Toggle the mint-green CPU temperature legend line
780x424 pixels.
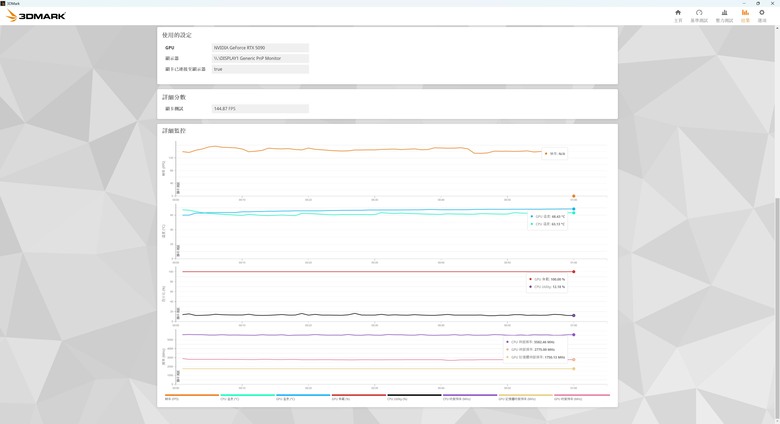tap(247, 397)
